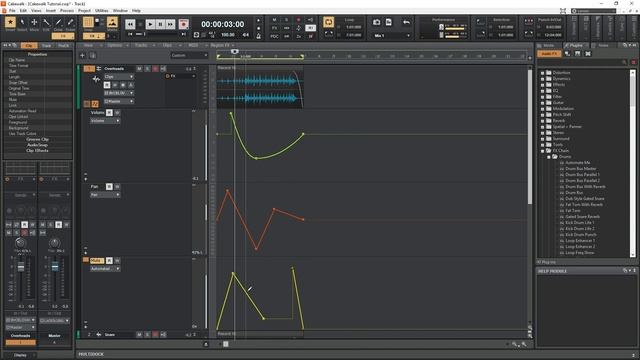Open the Utilities menu
The image size is (640, 360).
point(102,11)
